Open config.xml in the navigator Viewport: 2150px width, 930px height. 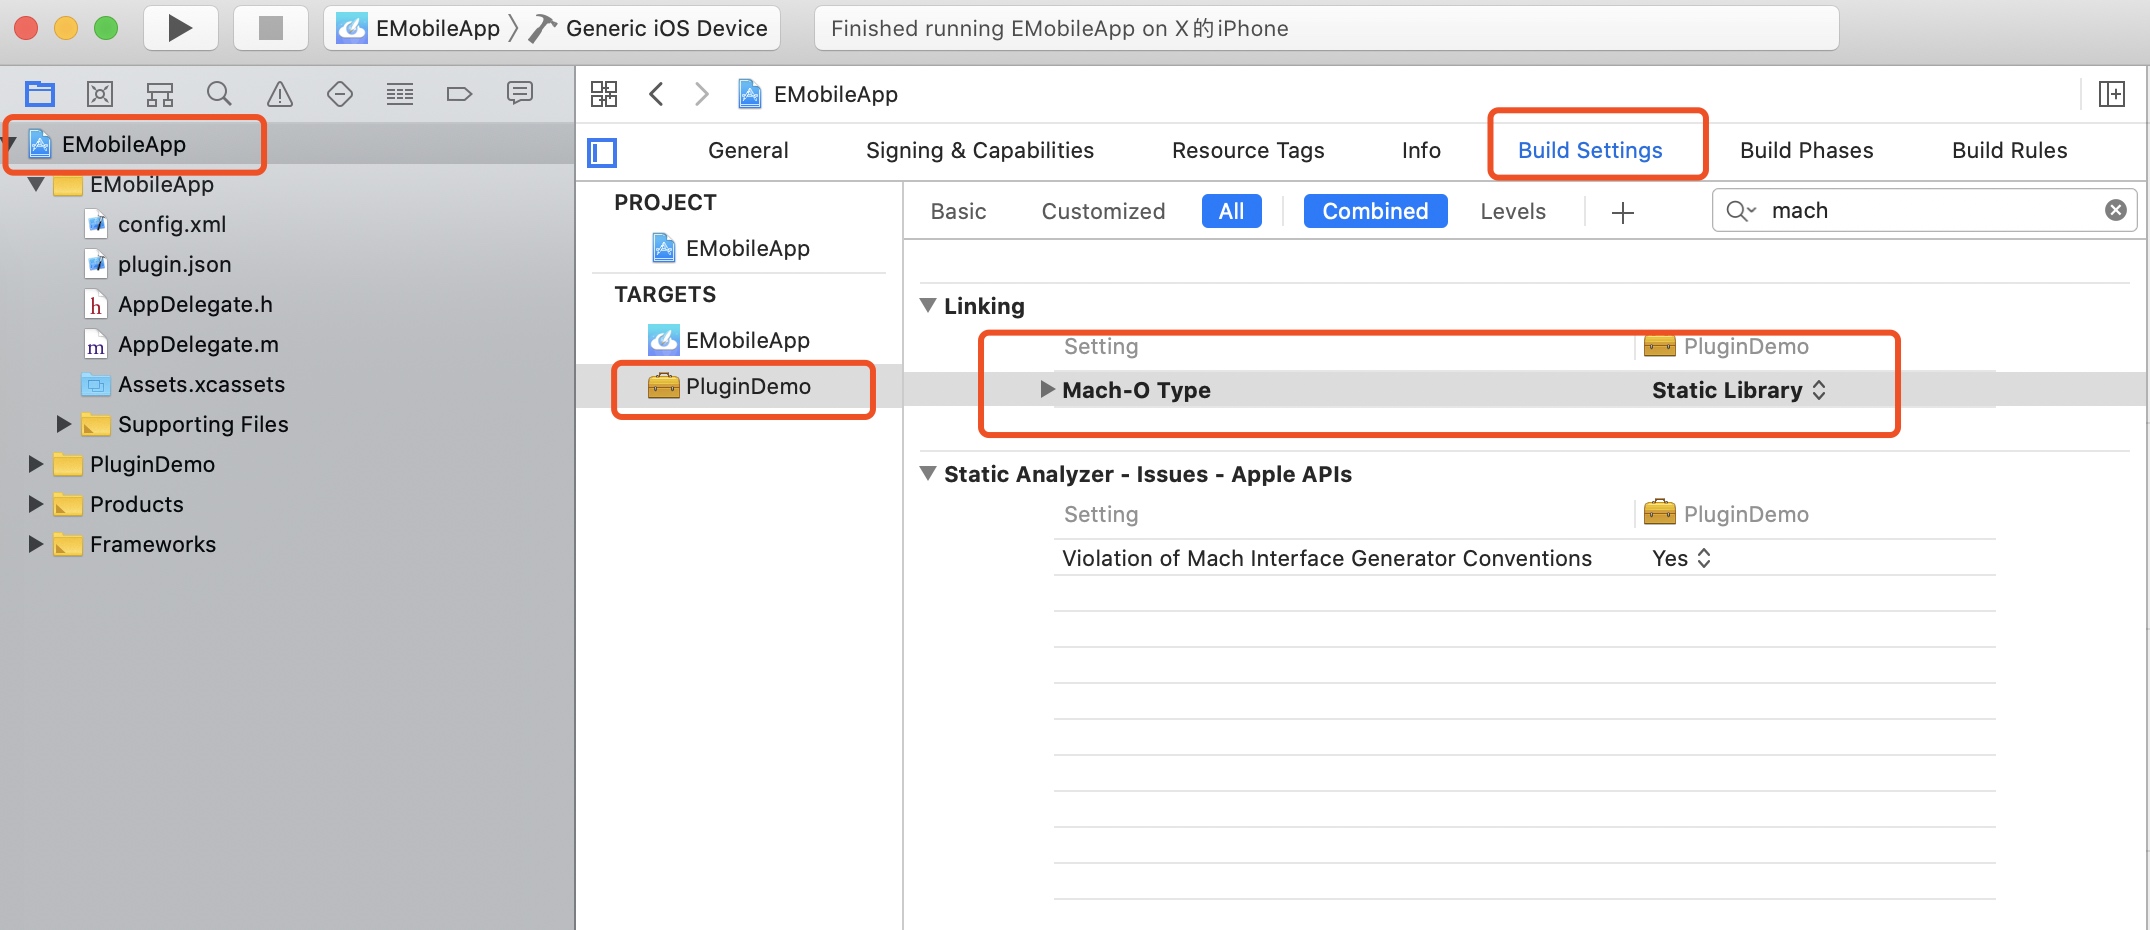click(x=155, y=224)
